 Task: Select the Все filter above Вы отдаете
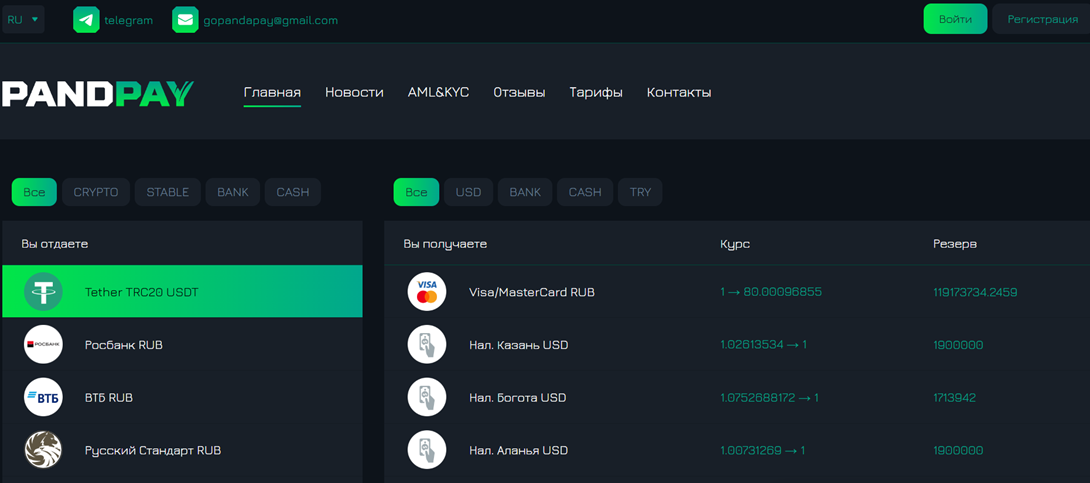(34, 193)
